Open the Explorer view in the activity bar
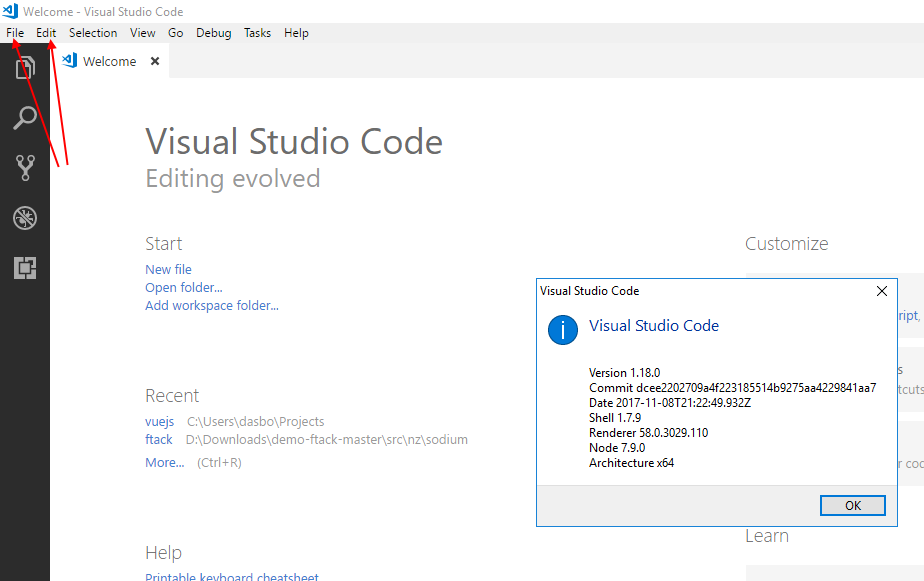This screenshot has width=924, height=581. coord(25,66)
